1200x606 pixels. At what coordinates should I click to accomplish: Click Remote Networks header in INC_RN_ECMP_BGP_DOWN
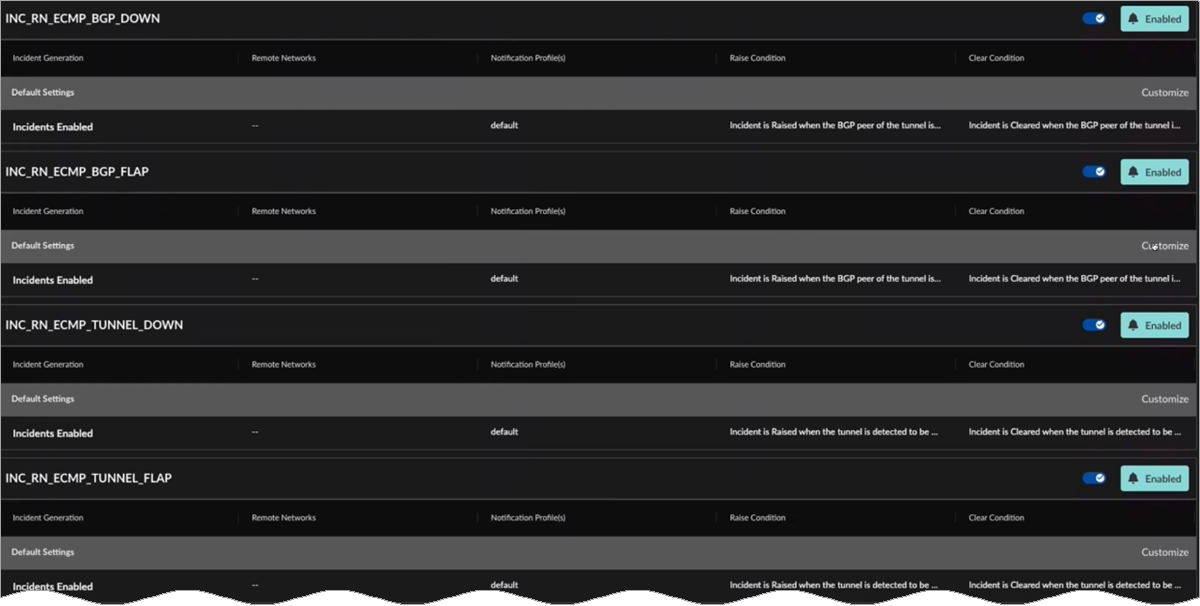coord(284,58)
